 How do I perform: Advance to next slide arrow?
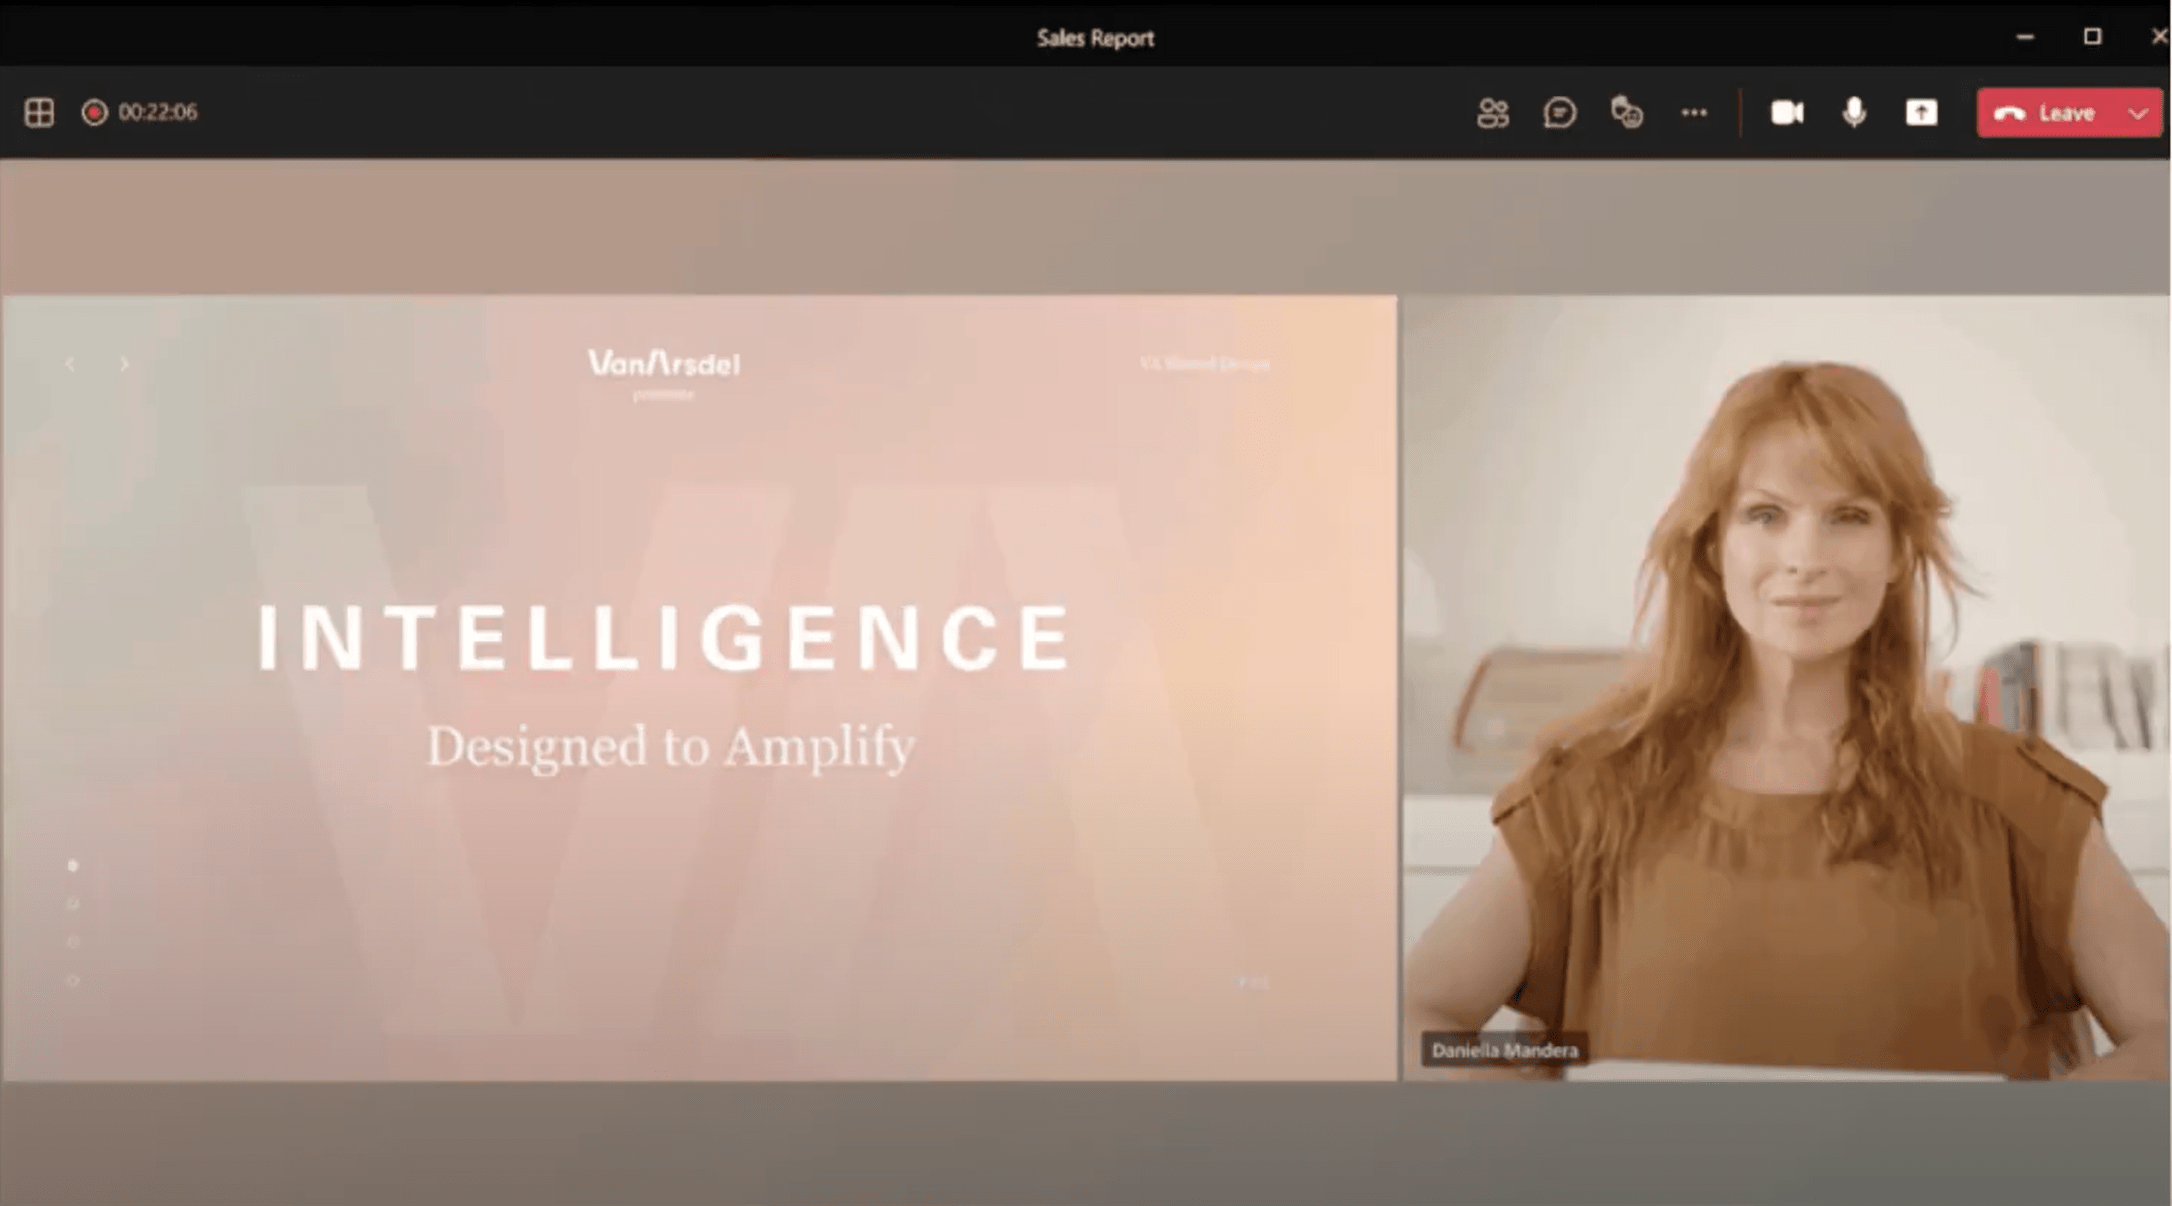(124, 364)
